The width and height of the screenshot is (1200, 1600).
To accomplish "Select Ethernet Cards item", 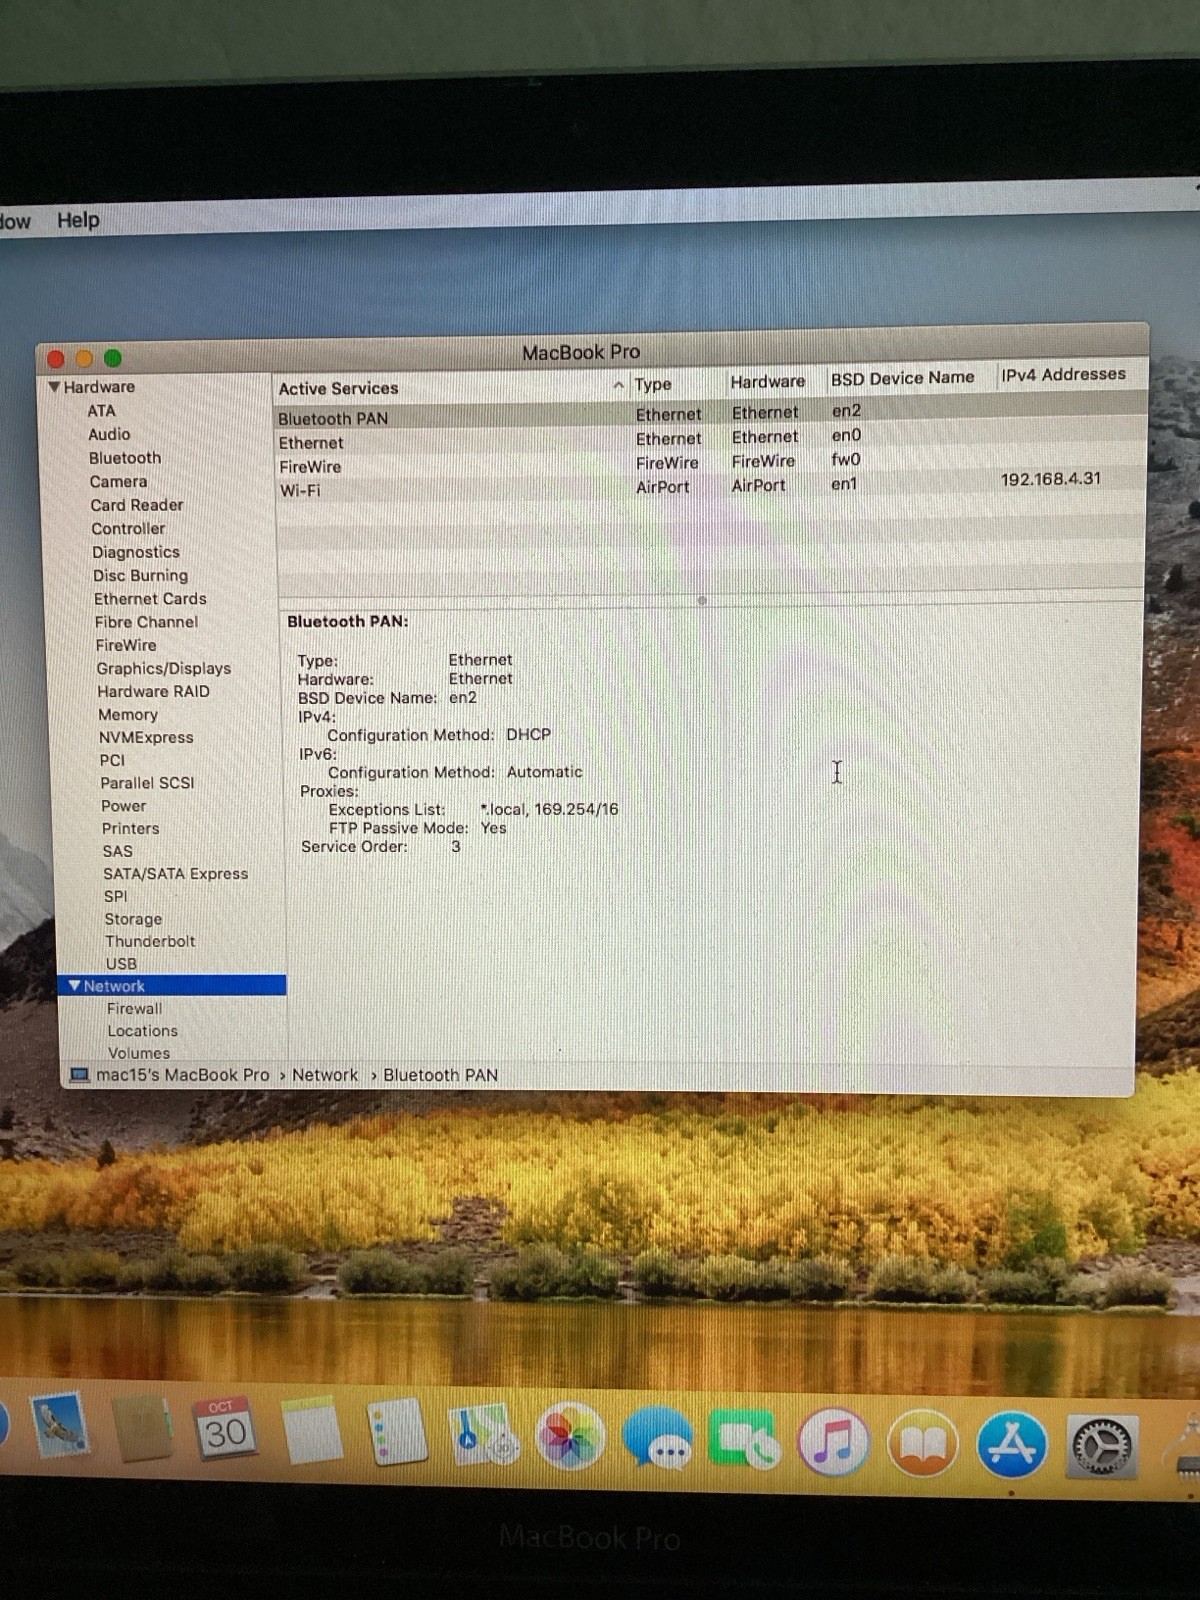I will (x=150, y=598).
